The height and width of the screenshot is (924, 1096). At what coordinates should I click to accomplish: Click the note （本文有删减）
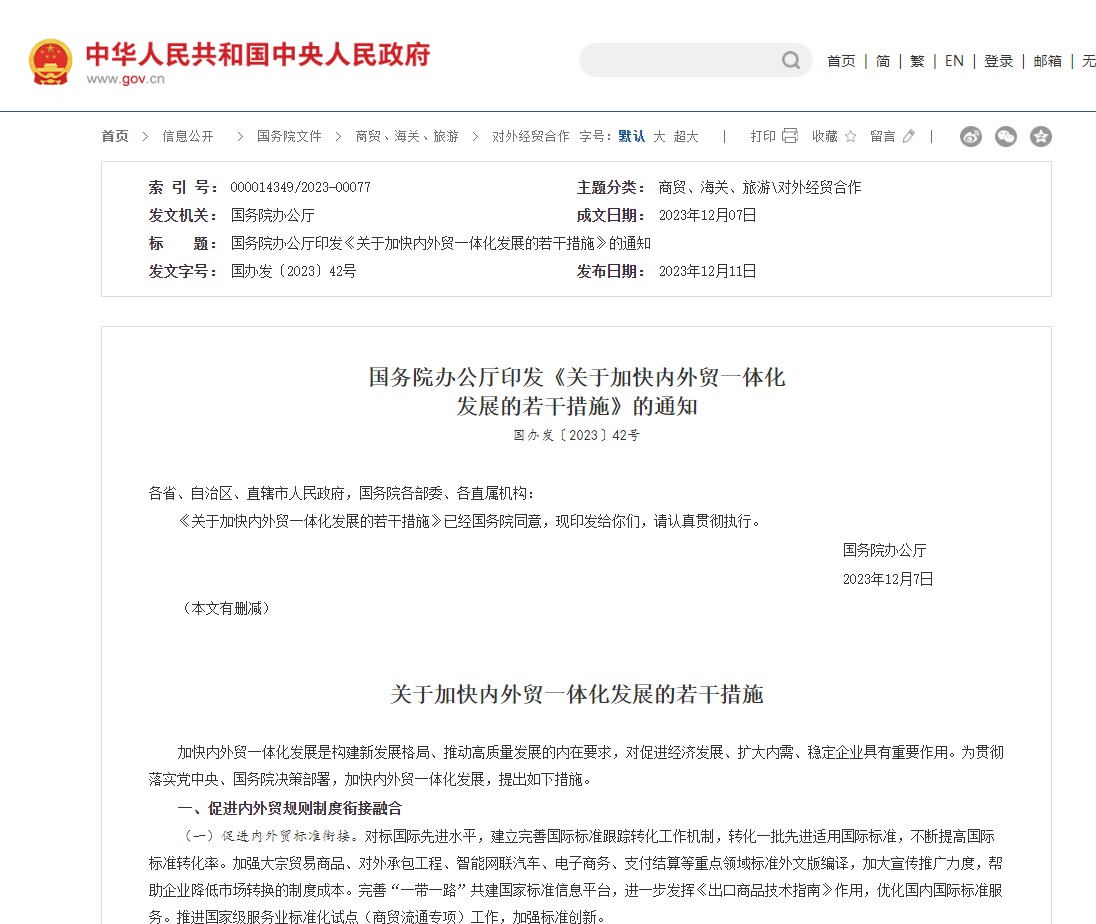click(x=226, y=608)
